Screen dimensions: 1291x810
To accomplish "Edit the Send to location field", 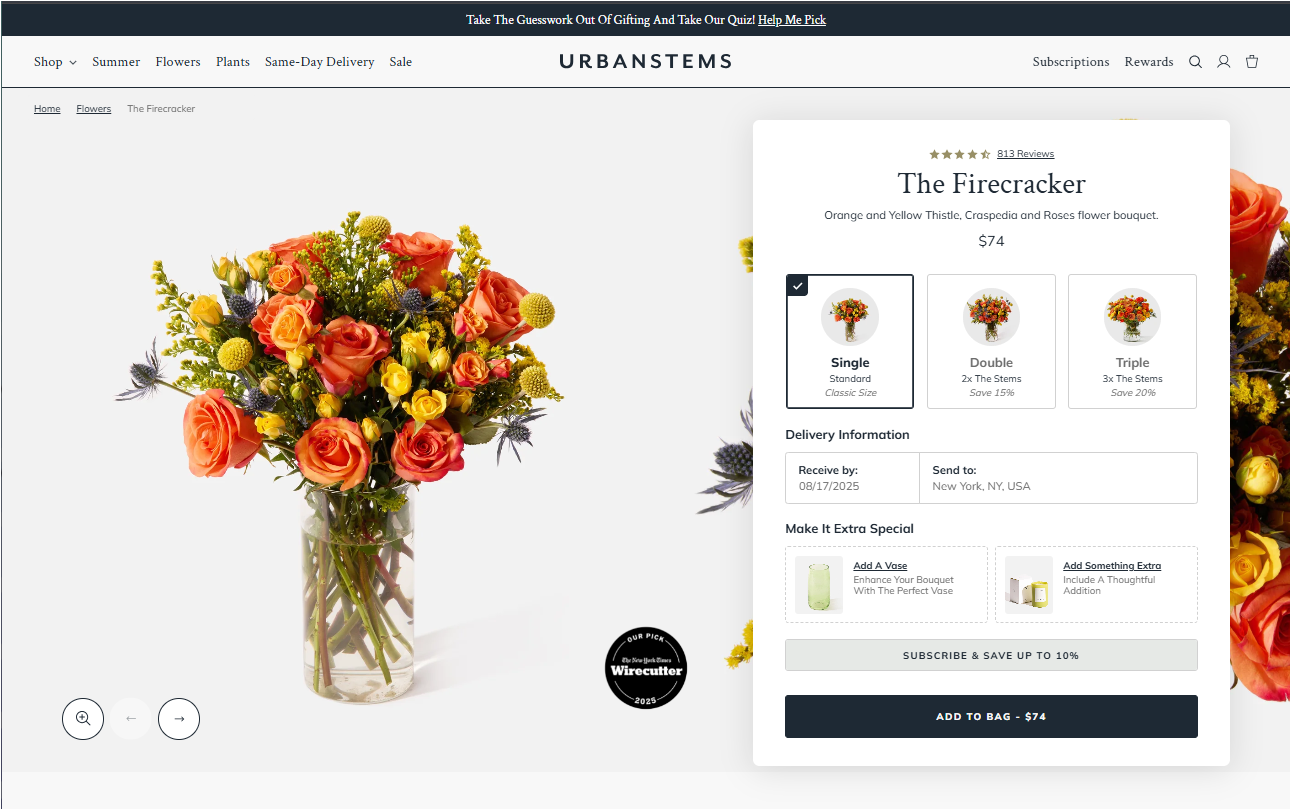I will [x=1058, y=478].
